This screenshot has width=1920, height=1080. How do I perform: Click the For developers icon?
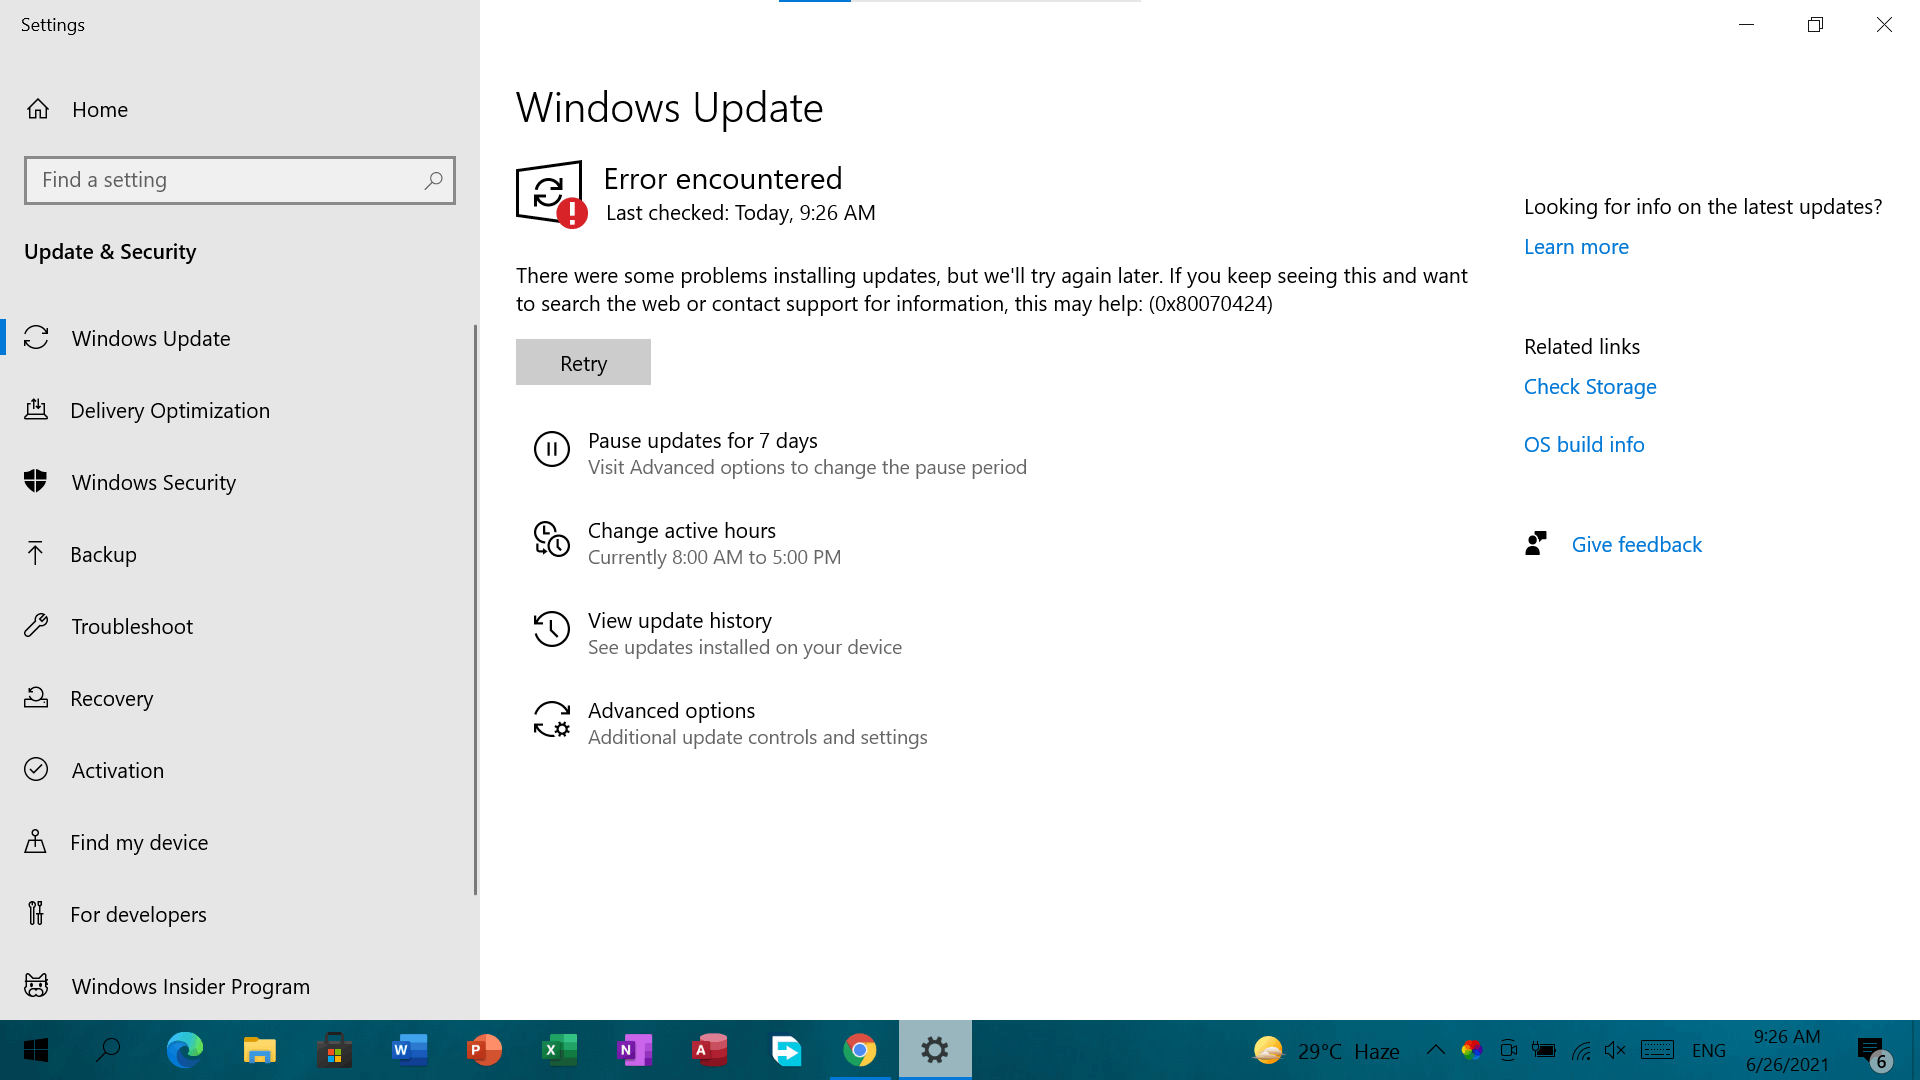pyautogui.click(x=36, y=913)
